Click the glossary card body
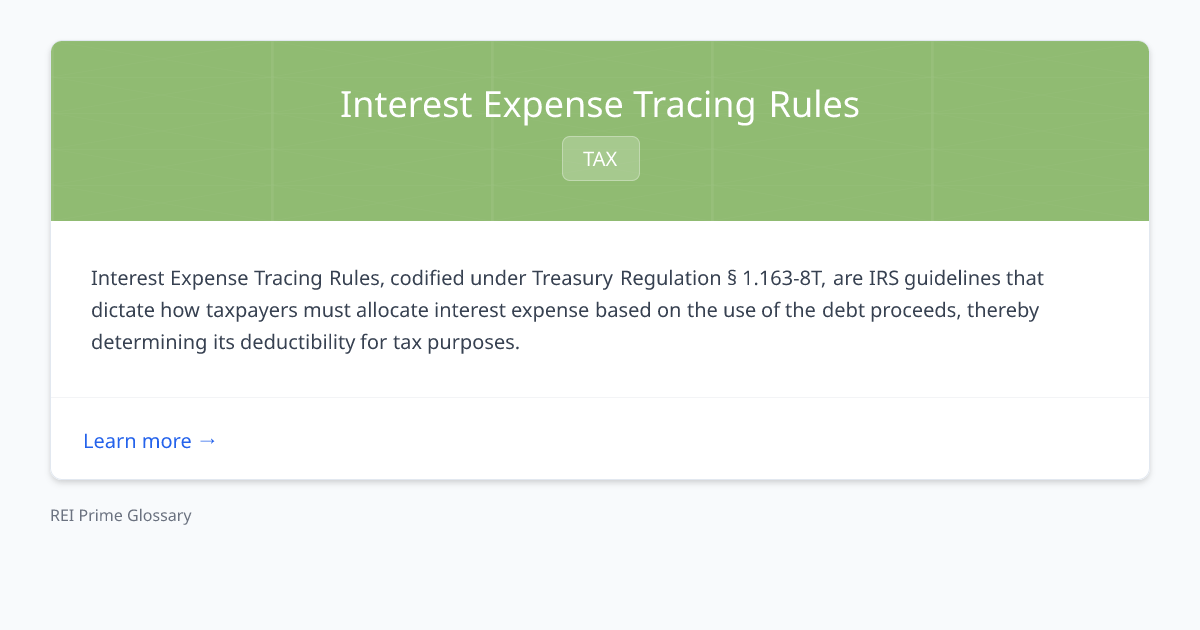This screenshot has height=630, width=1200. tap(600, 310)
